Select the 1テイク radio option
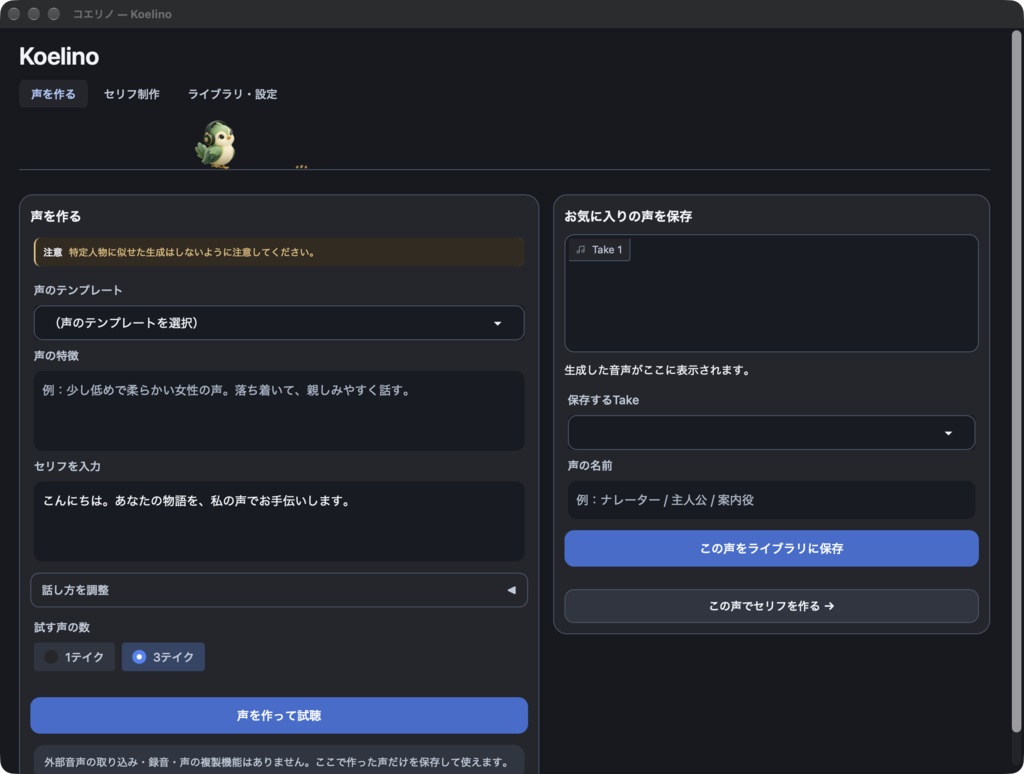The height and width of the screenshot is (774, 1024). pyautogui.click(x=74, y=657)
